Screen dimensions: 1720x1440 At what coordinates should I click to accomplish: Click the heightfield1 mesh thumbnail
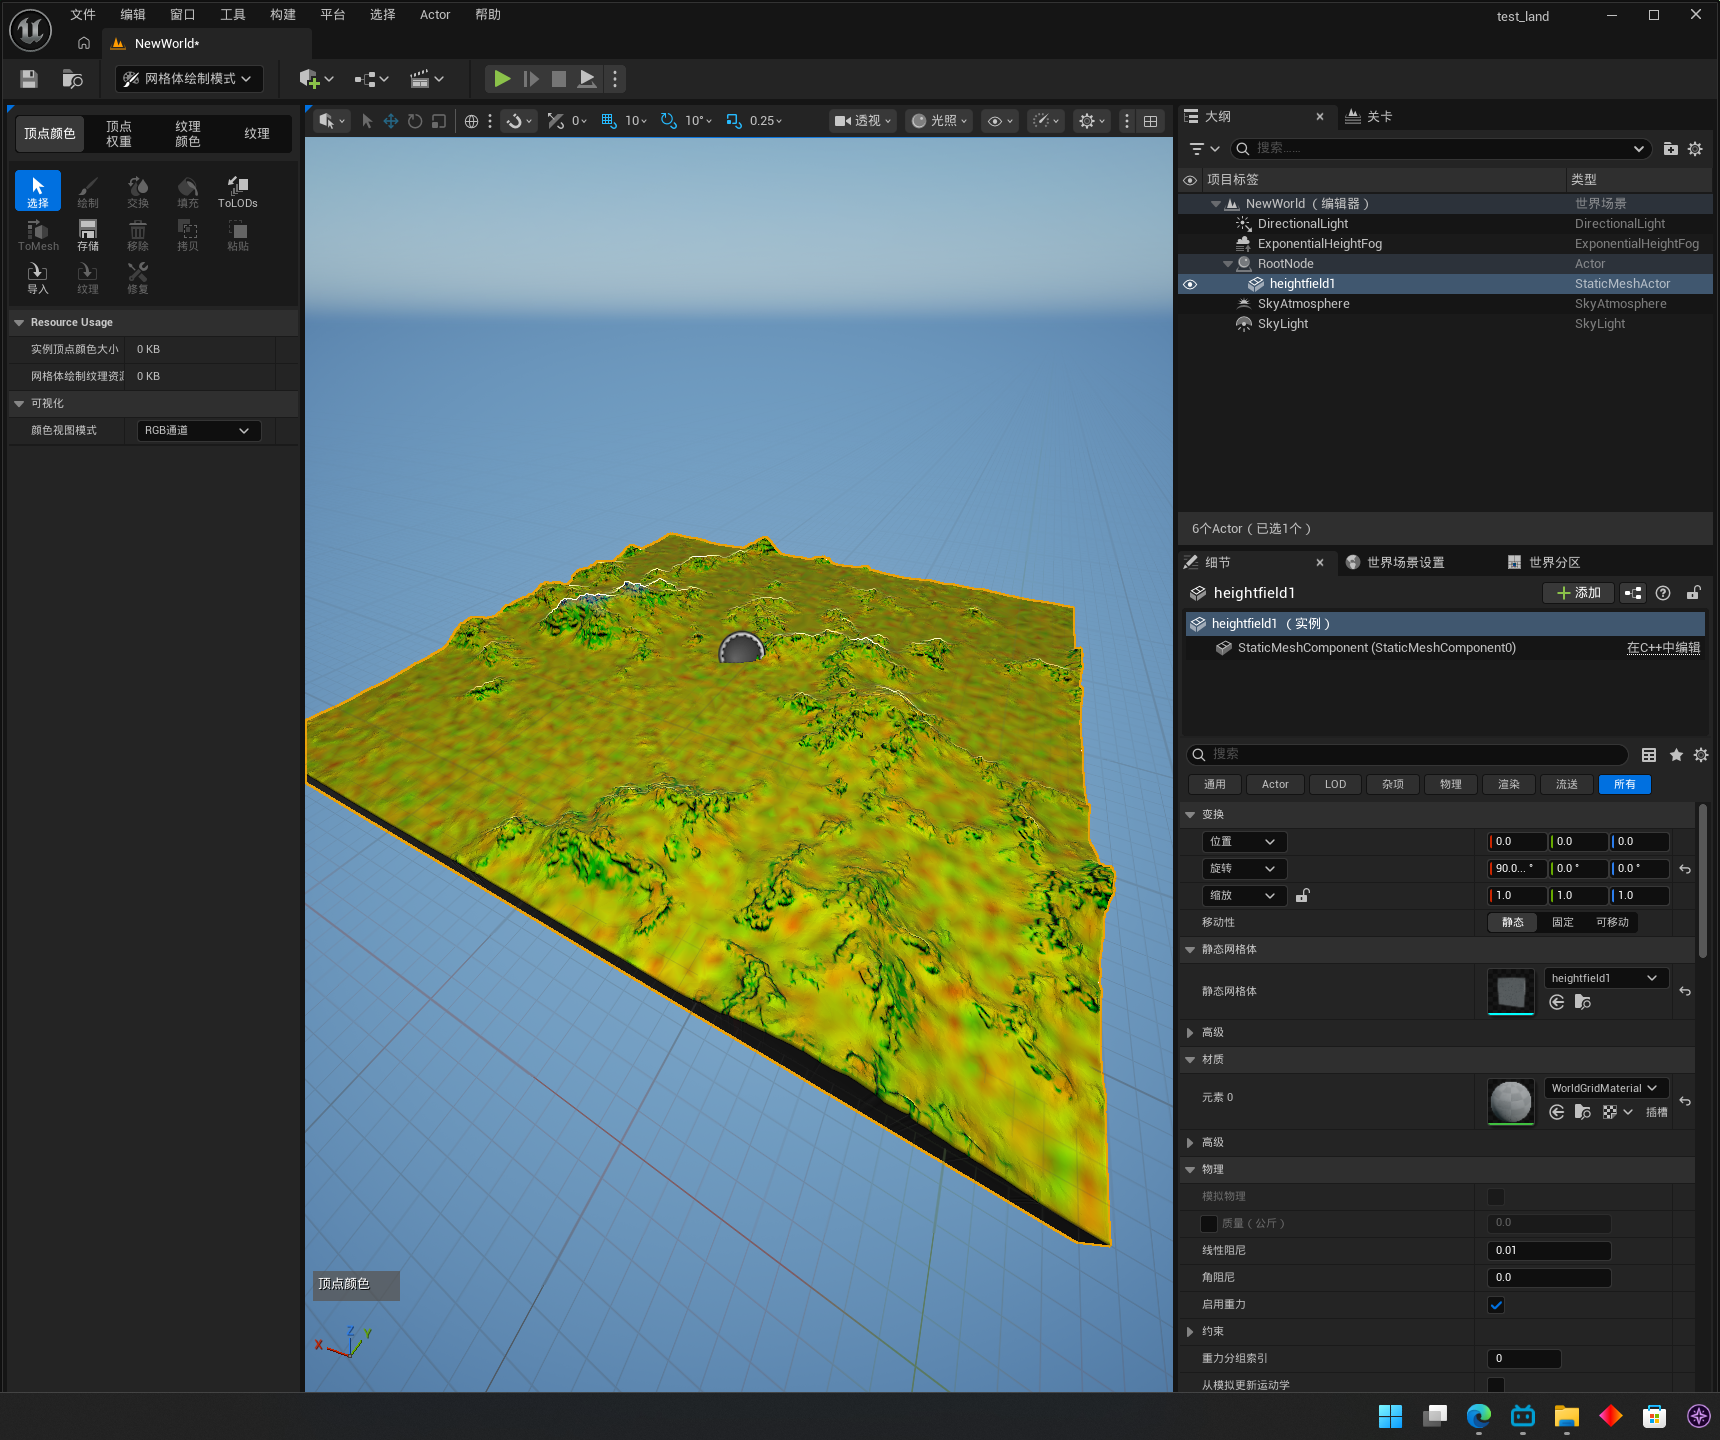1511,991
